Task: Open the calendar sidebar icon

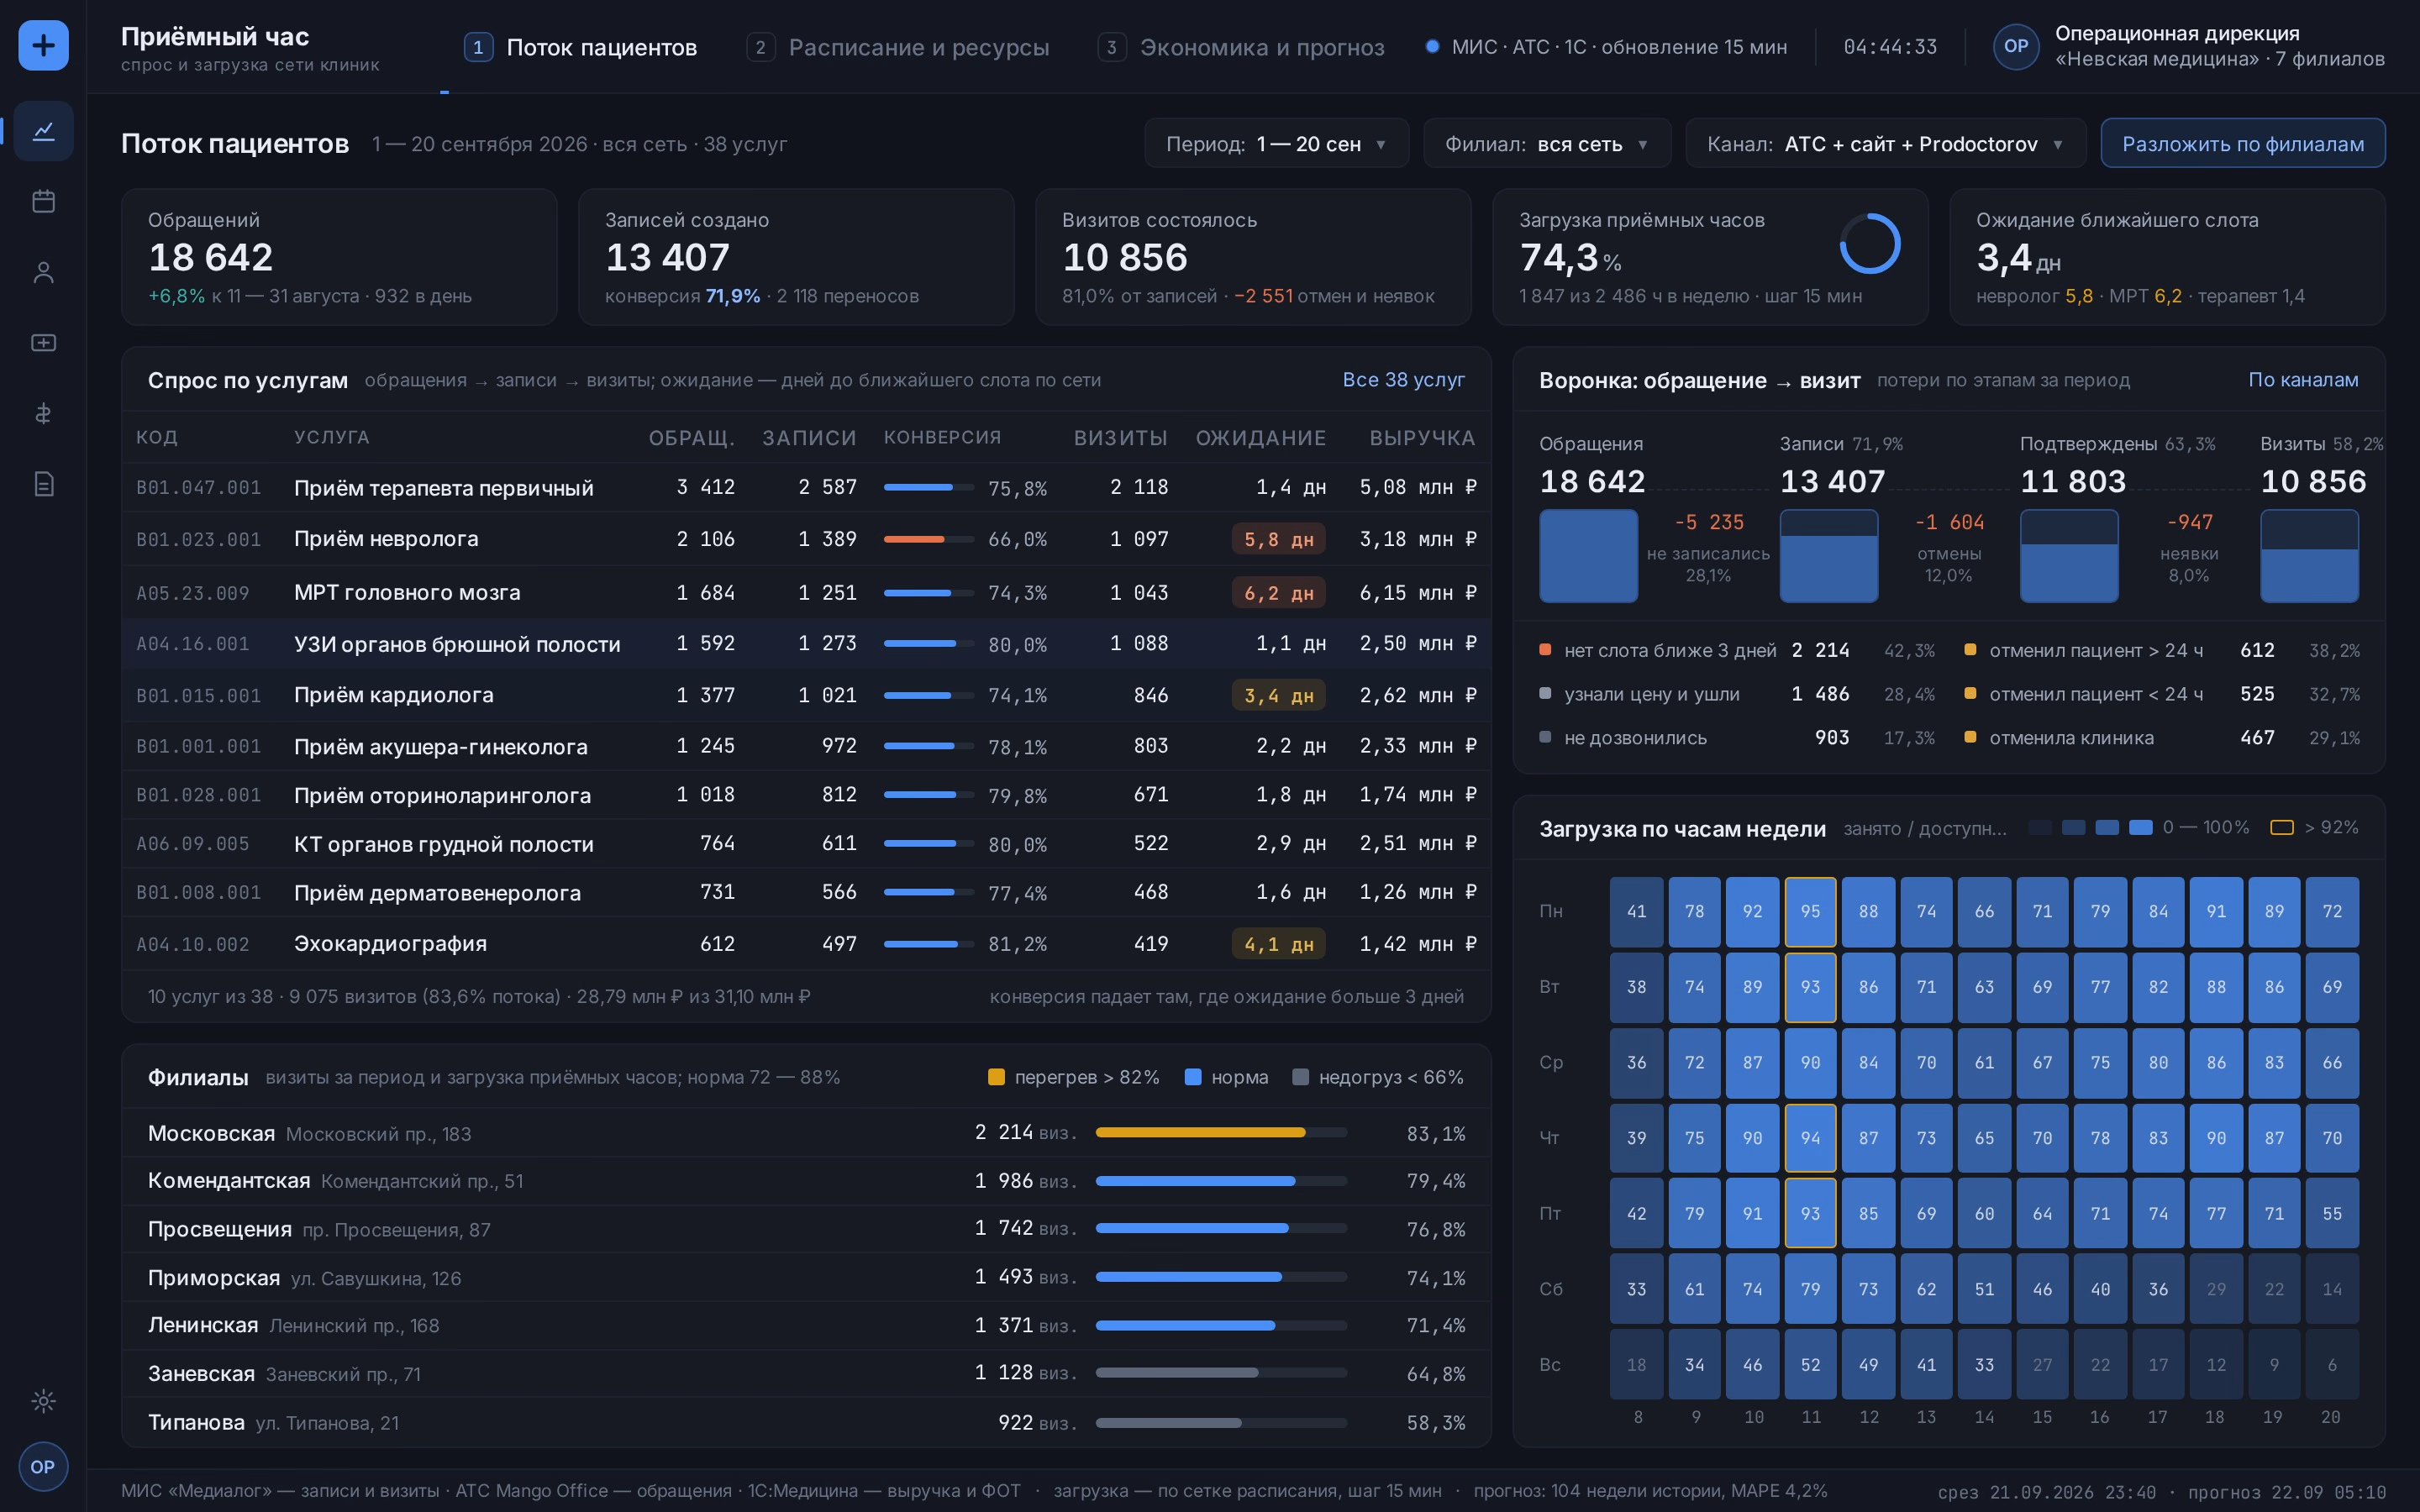Action: click(x=43, y=201)
